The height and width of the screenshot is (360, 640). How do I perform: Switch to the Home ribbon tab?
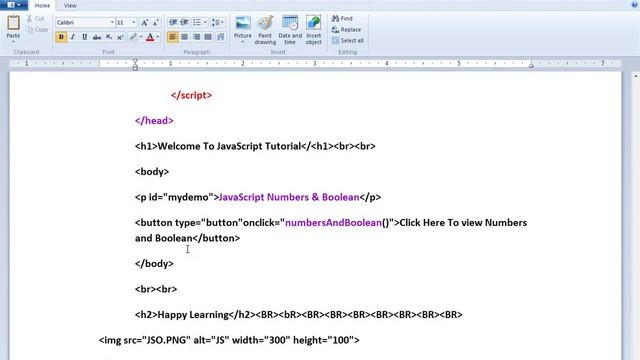click(x=42, y=5)
